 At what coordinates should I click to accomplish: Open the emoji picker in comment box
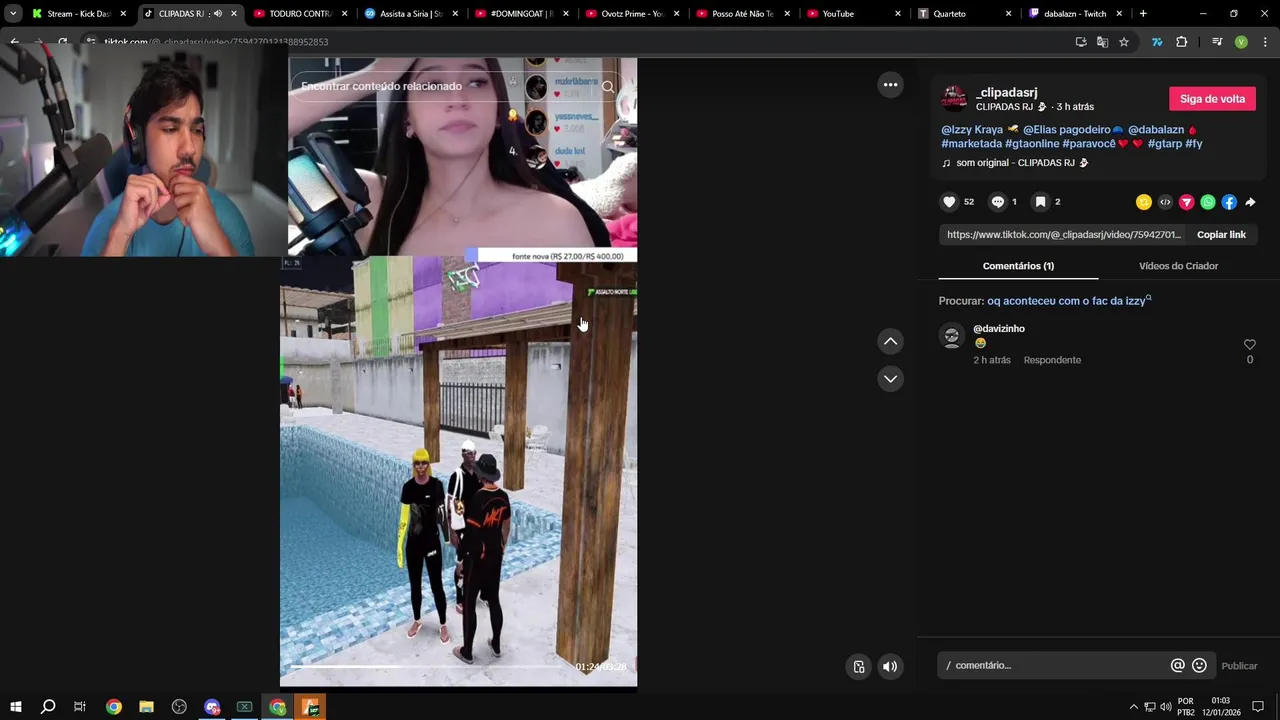pyautogui.click(x=1199, y=666)
